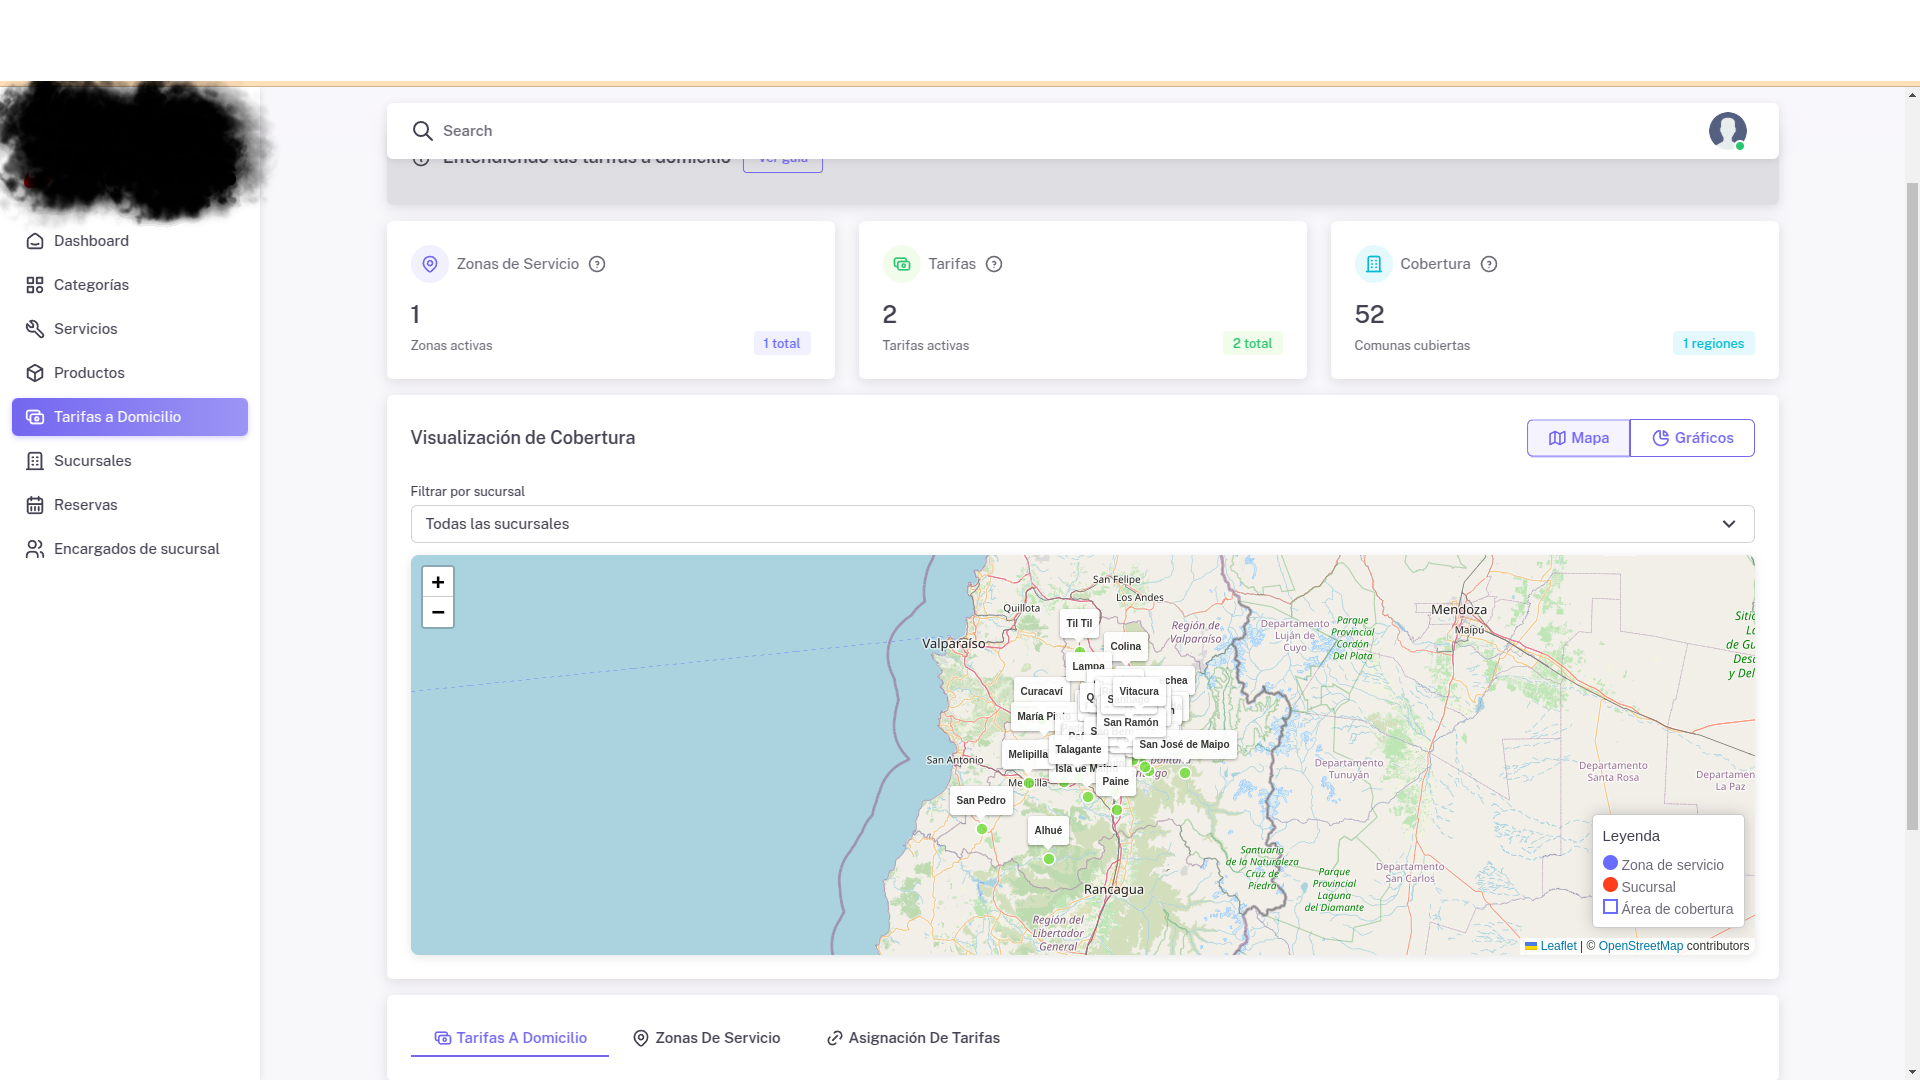Click the Leaflet link on the map
Image resolution: width=1920 pixels, height=1080 pixels.
coord(1558,946)
